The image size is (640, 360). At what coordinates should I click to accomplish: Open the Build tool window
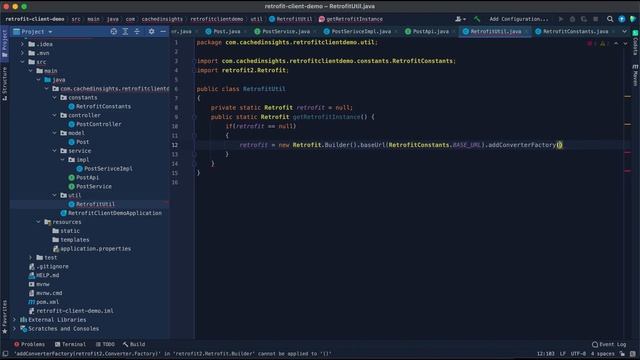pyautogui.click(x=134, y=344)
